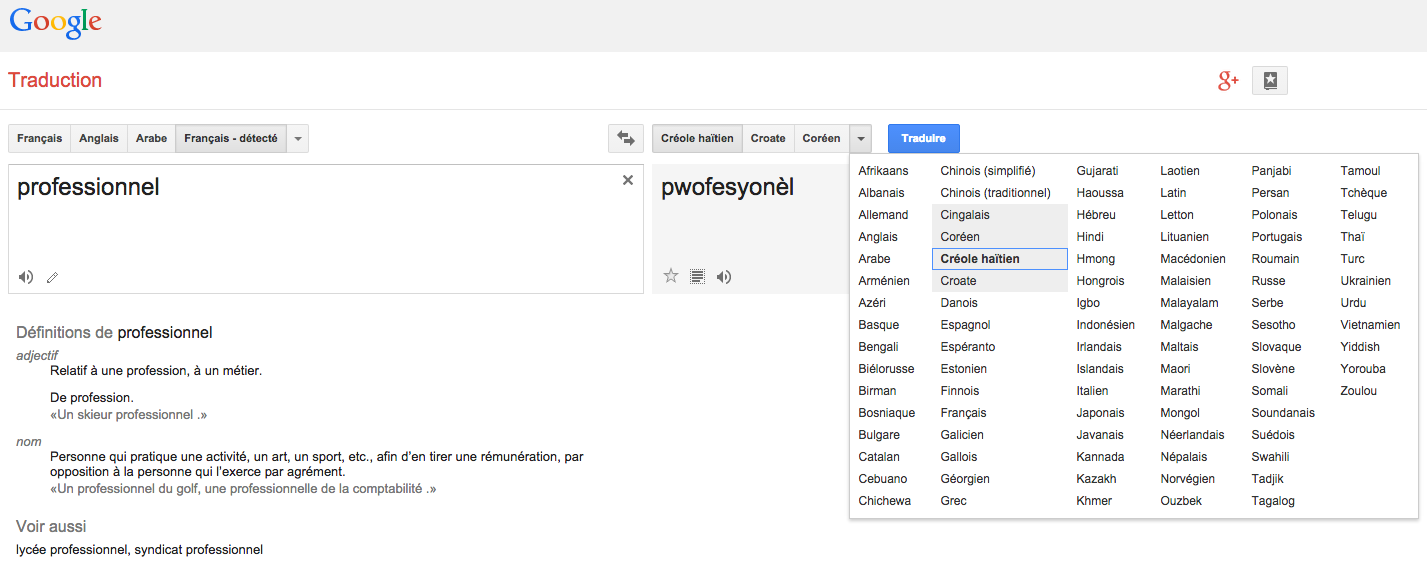Pick Afrikaans from the language list
1427x564 pixels.
coord(883,171)
